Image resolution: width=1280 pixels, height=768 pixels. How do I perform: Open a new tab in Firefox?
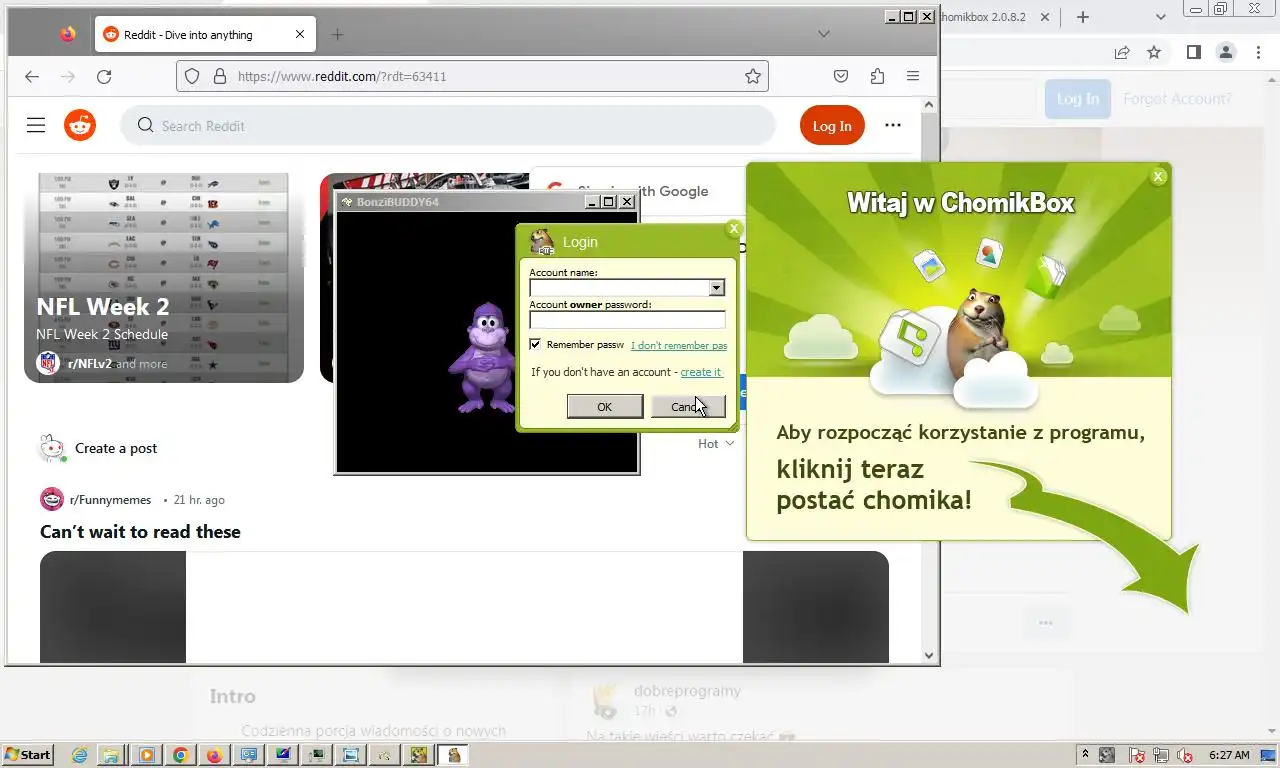pyautogui.click(x=337, y=34)
